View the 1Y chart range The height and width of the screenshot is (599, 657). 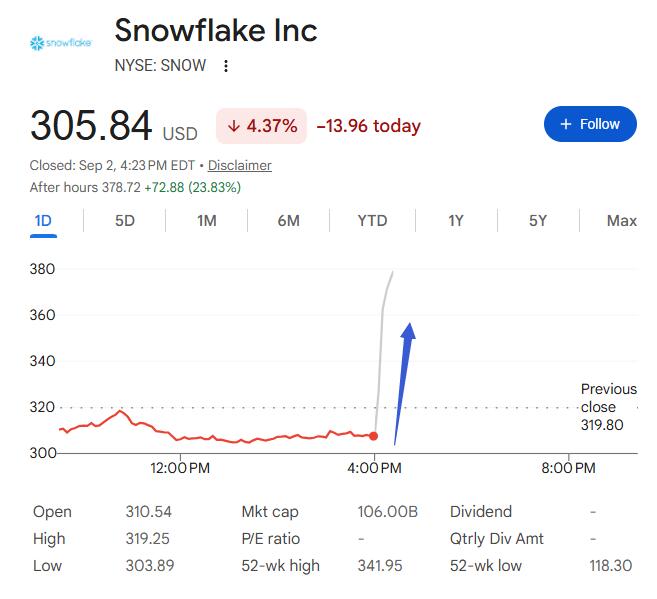pyautogui.click(x=456, y=221)
